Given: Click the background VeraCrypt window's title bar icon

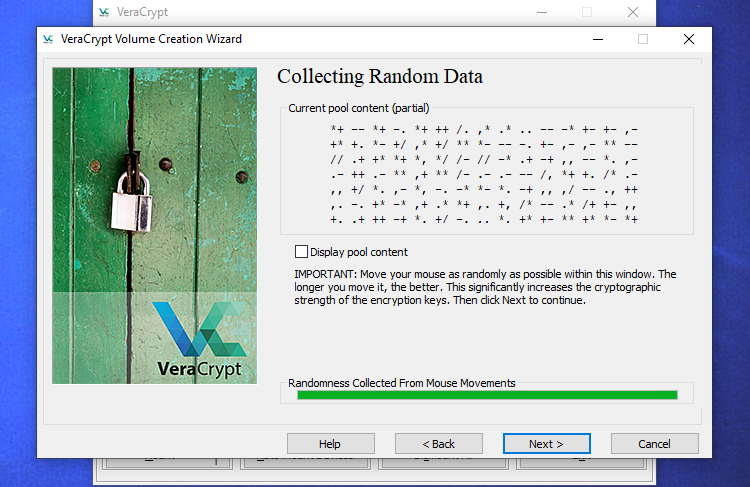Looking at the screenshot, I should [107, 12].
